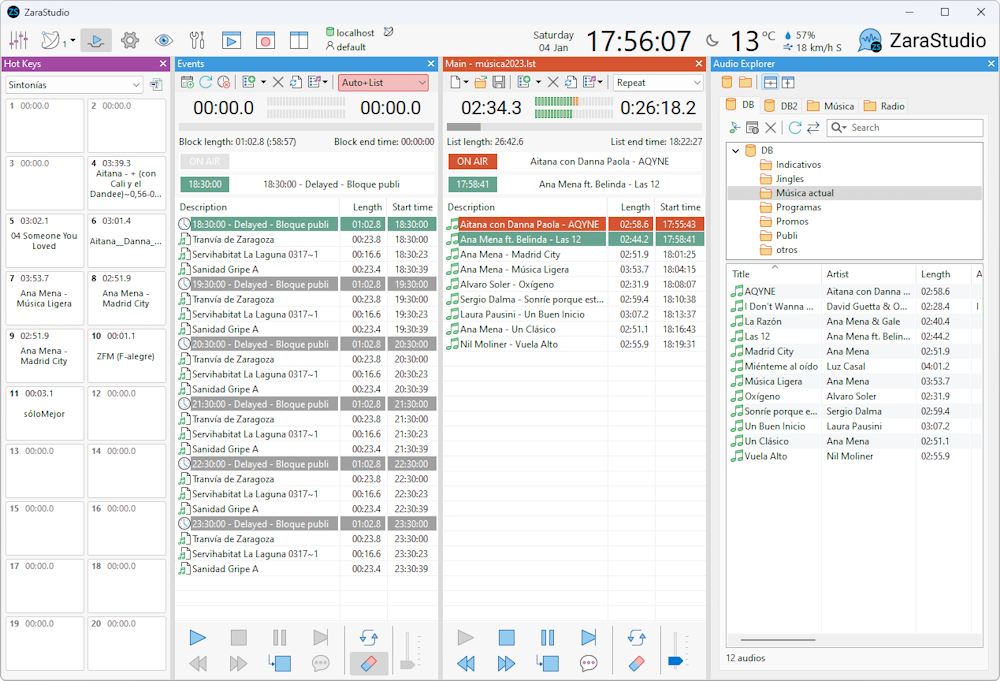
Task: Stop playback in the Main player
Action: [507, 637]
